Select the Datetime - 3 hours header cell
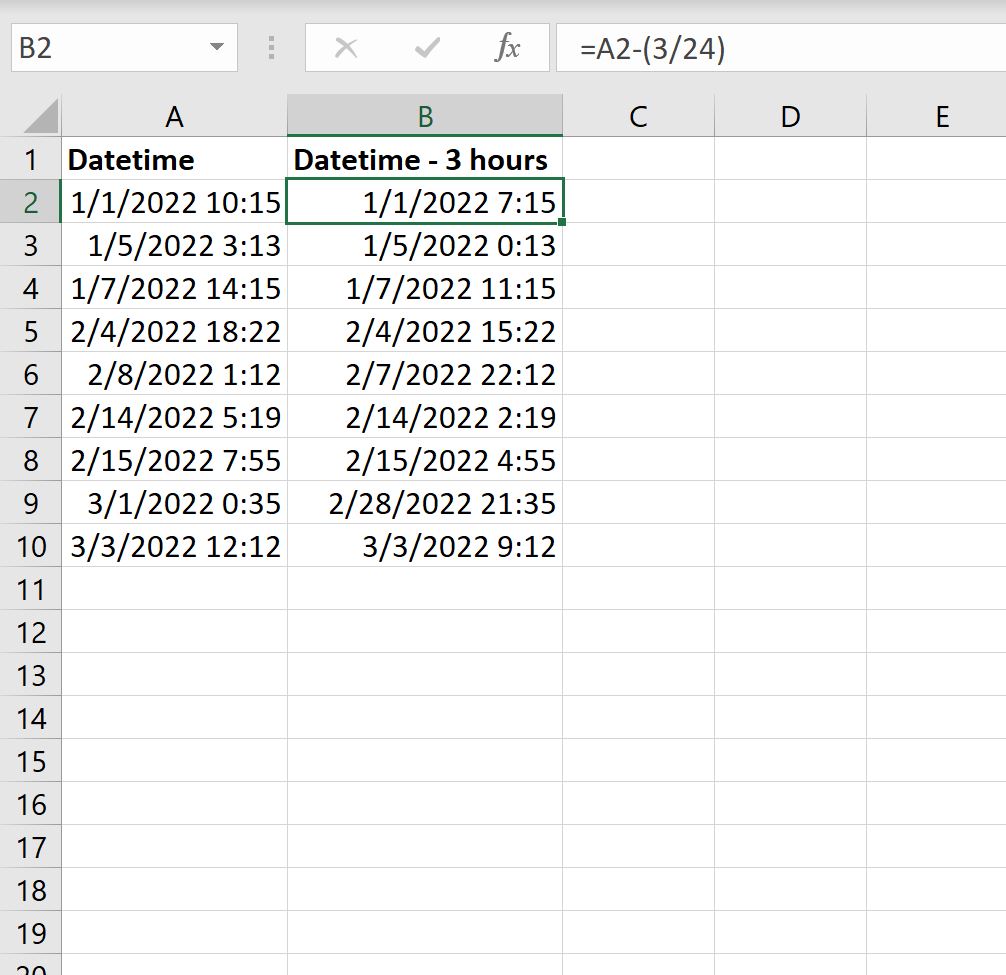Screen dimensions: 1006x975 click(x=424, y=159)
